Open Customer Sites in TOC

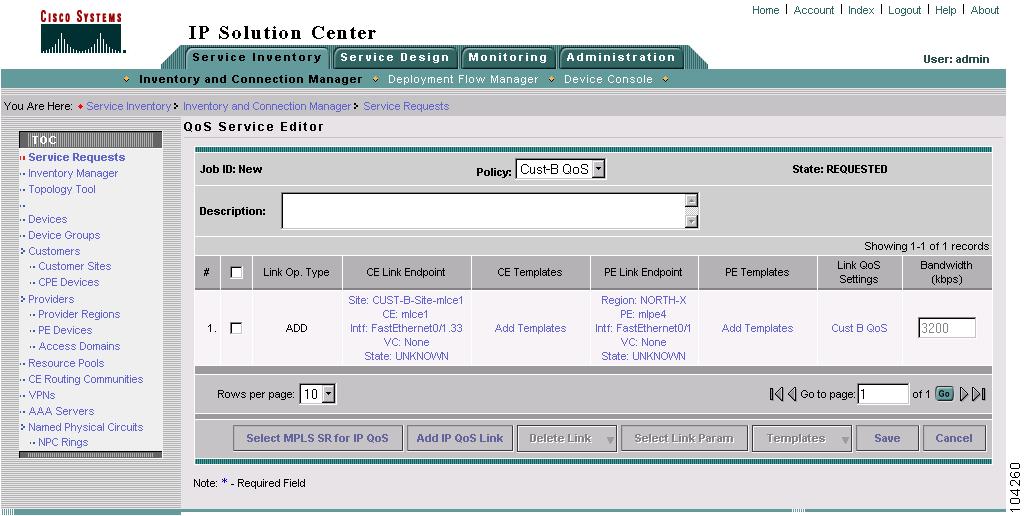coord(74,266)
